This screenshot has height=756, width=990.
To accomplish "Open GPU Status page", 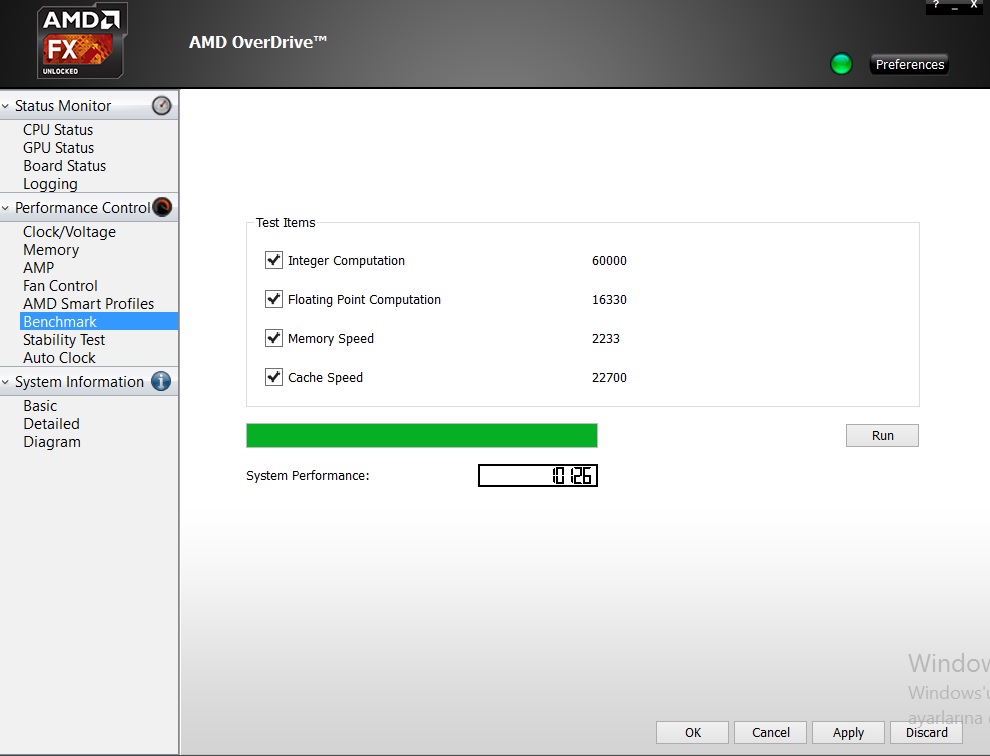I will tap(59, 148).
